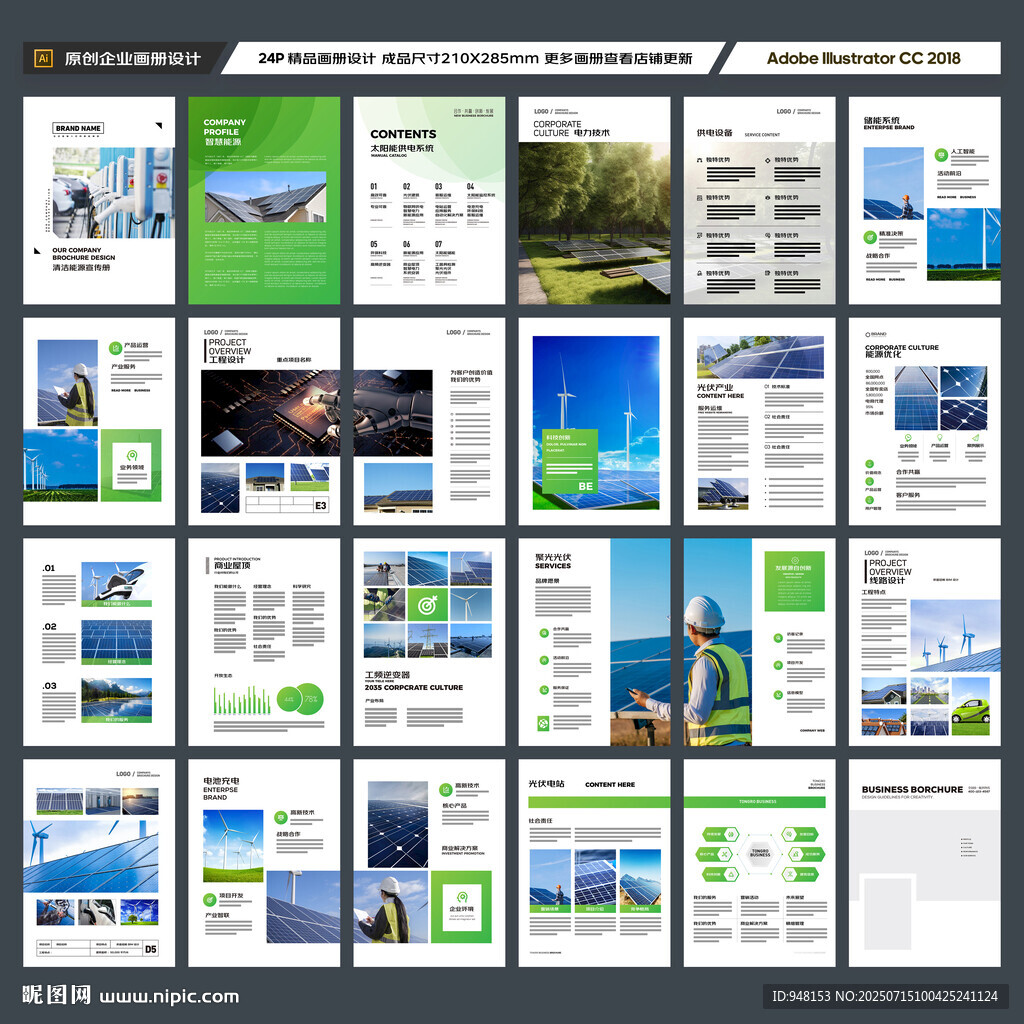
Task: Click the .01 wind turbine photo
Action: click(x=116, y=584)
